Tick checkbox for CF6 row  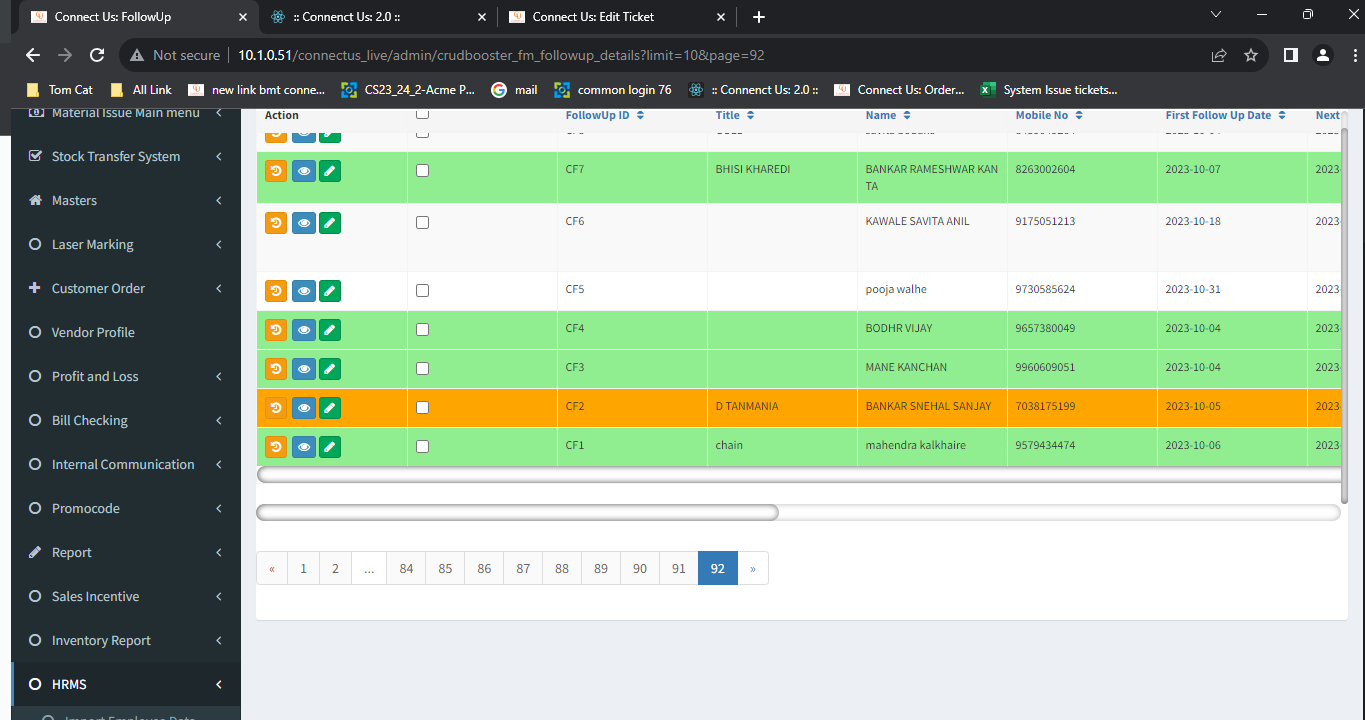click(422, 222)
